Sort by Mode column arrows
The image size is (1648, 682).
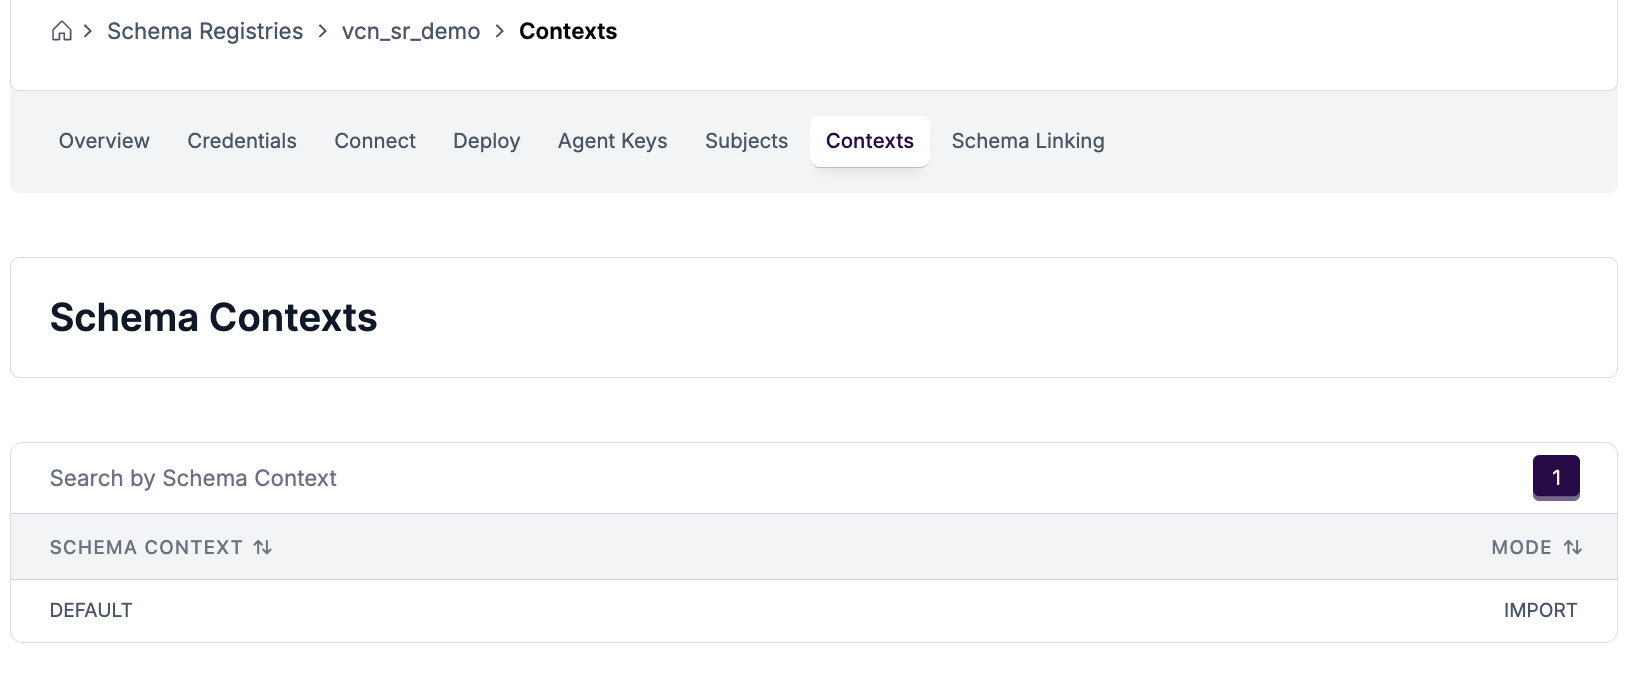point(1573,547)
